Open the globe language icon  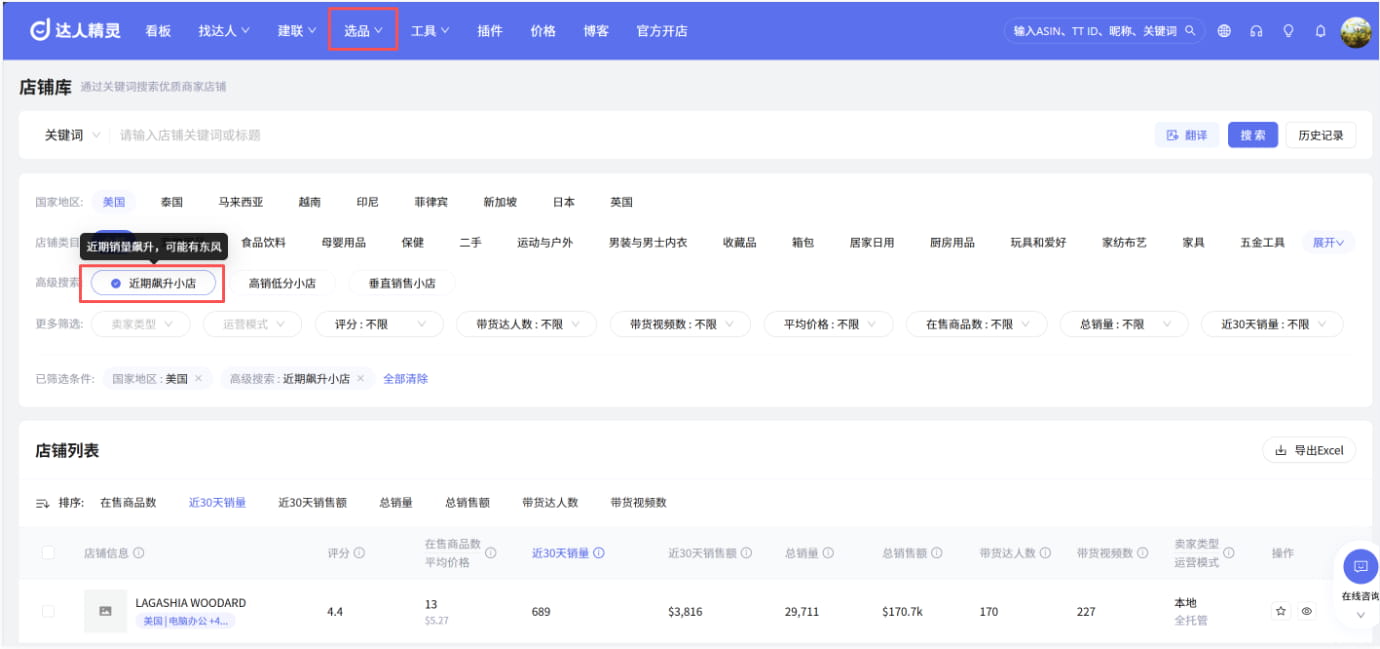click(1224, 31)
